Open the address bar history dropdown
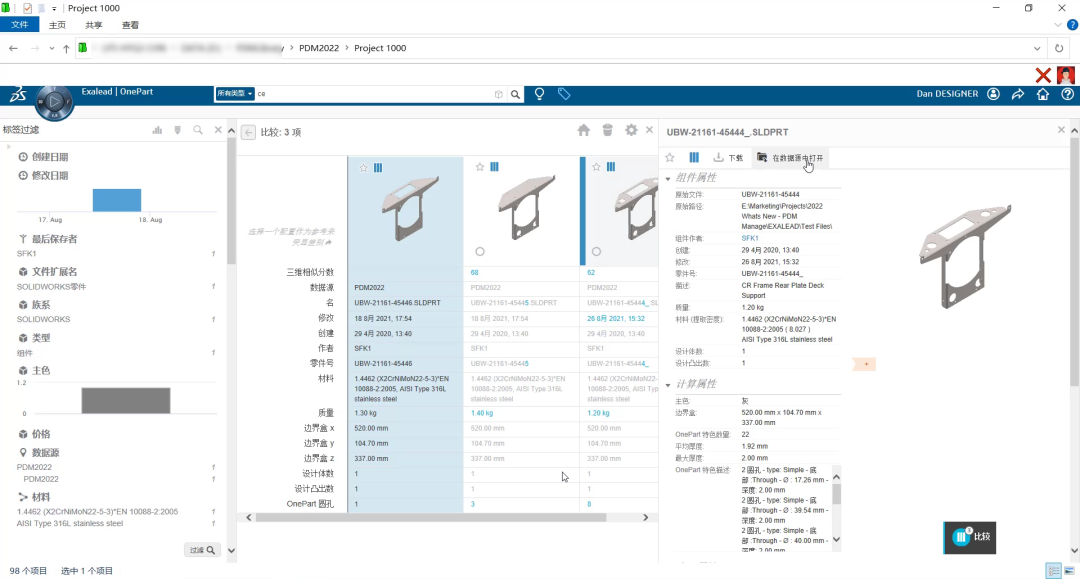1080x579 pixels. click(x=1037, y=48)
